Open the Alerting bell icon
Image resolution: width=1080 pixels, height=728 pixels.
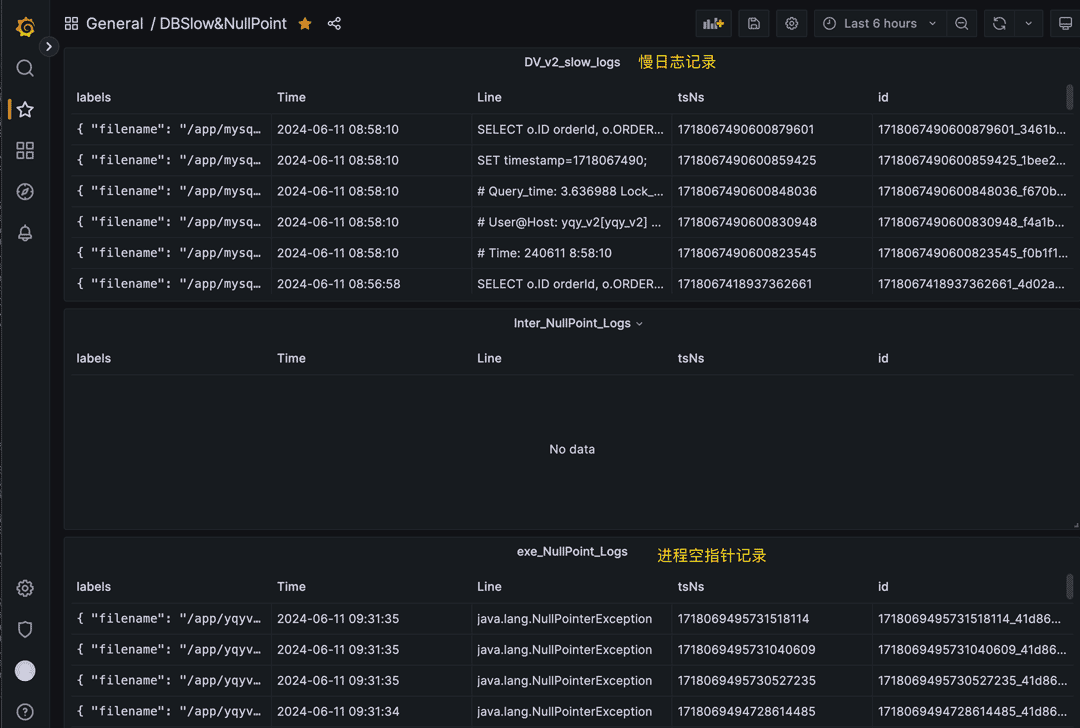click(25, 233)
